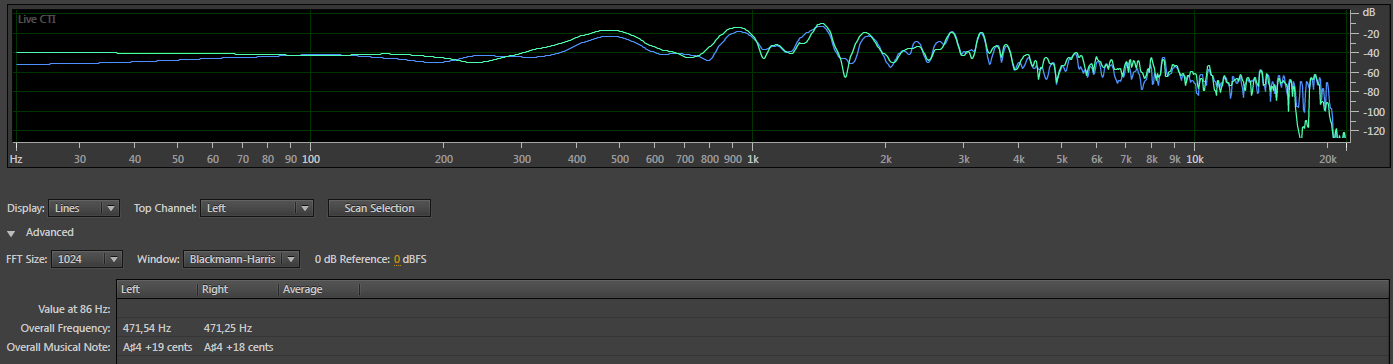The width and height of the screenshot is (1393, 364).
Task: Click the 5k mark on frequency ruler
Action: tap(1061, 159)
